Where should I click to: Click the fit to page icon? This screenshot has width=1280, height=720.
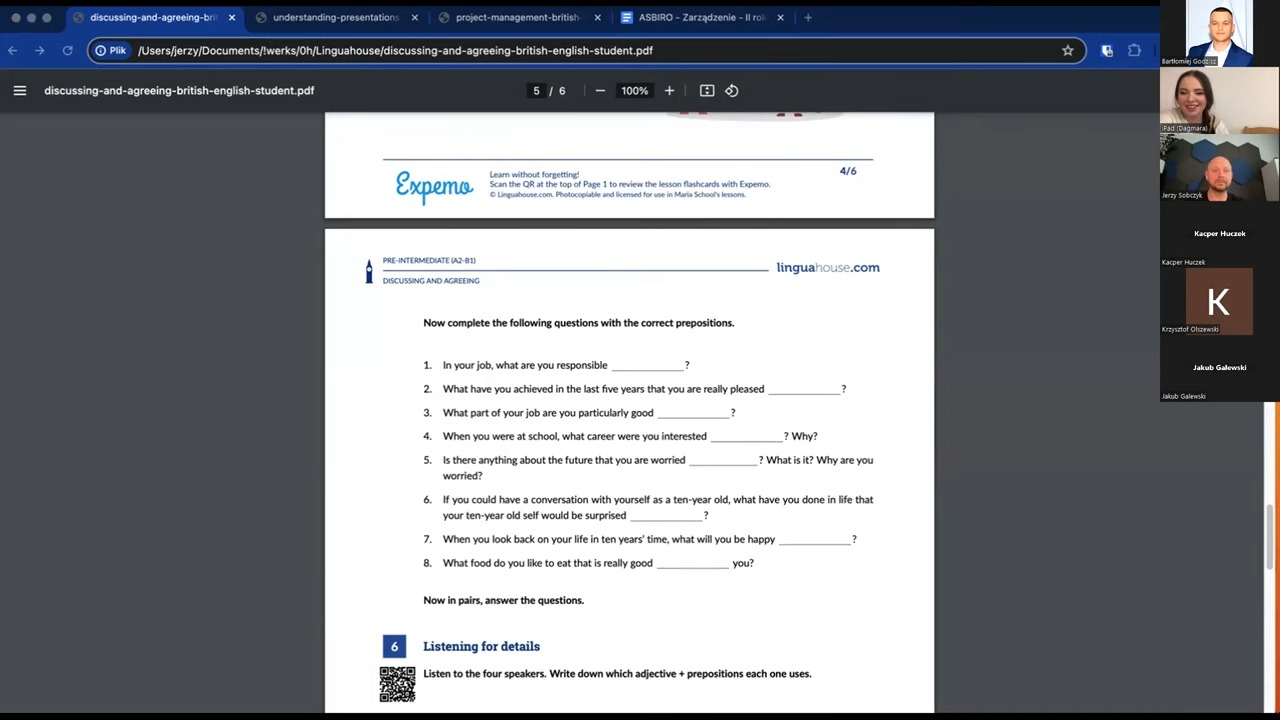pyautogui.click(x=707, y=90)
